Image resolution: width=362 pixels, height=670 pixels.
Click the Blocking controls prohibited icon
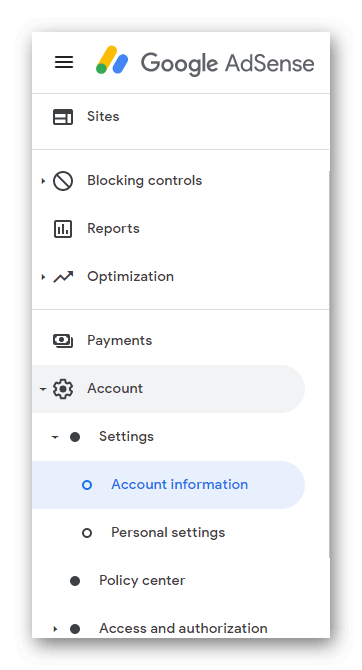pyautogui.click(x=63, y=181)
